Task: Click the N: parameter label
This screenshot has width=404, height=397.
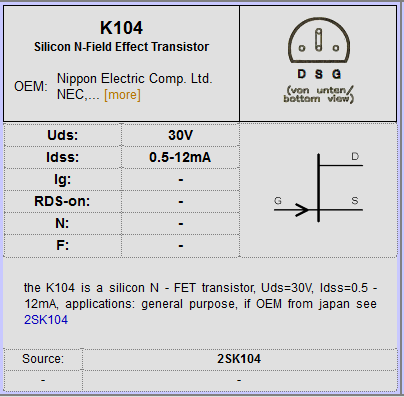Action: (62, 223)
